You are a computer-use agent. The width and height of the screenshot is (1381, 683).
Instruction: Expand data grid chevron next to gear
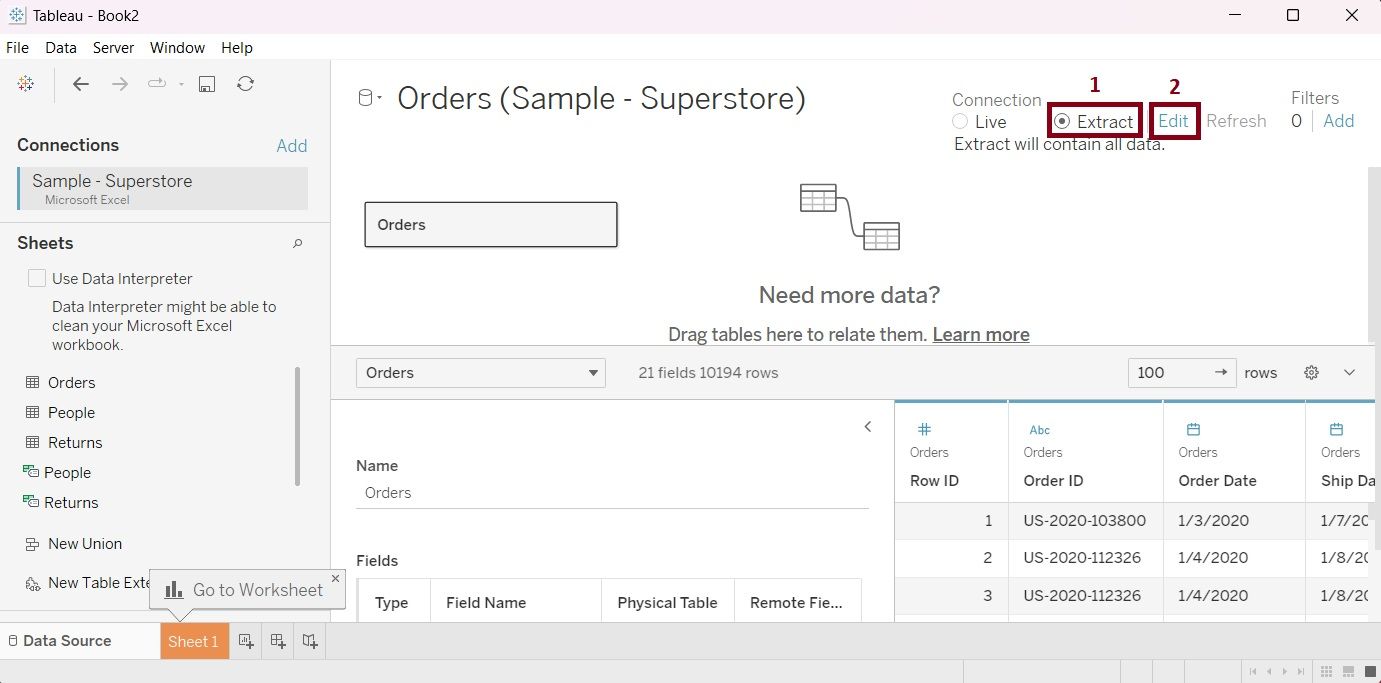[x=1349, y=372]
